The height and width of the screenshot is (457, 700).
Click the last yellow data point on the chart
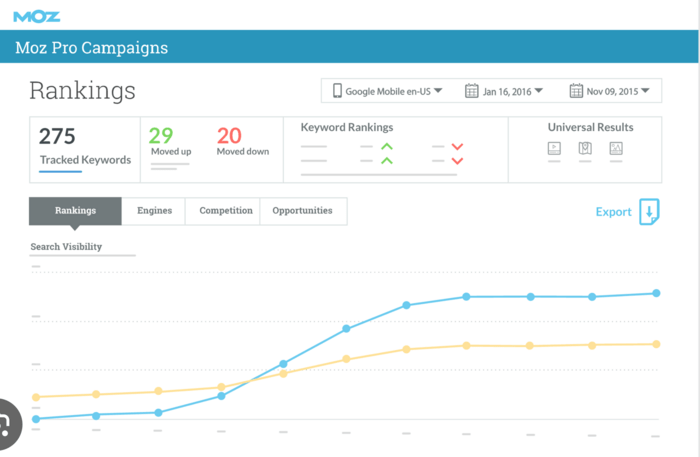(x=656, y=344)
